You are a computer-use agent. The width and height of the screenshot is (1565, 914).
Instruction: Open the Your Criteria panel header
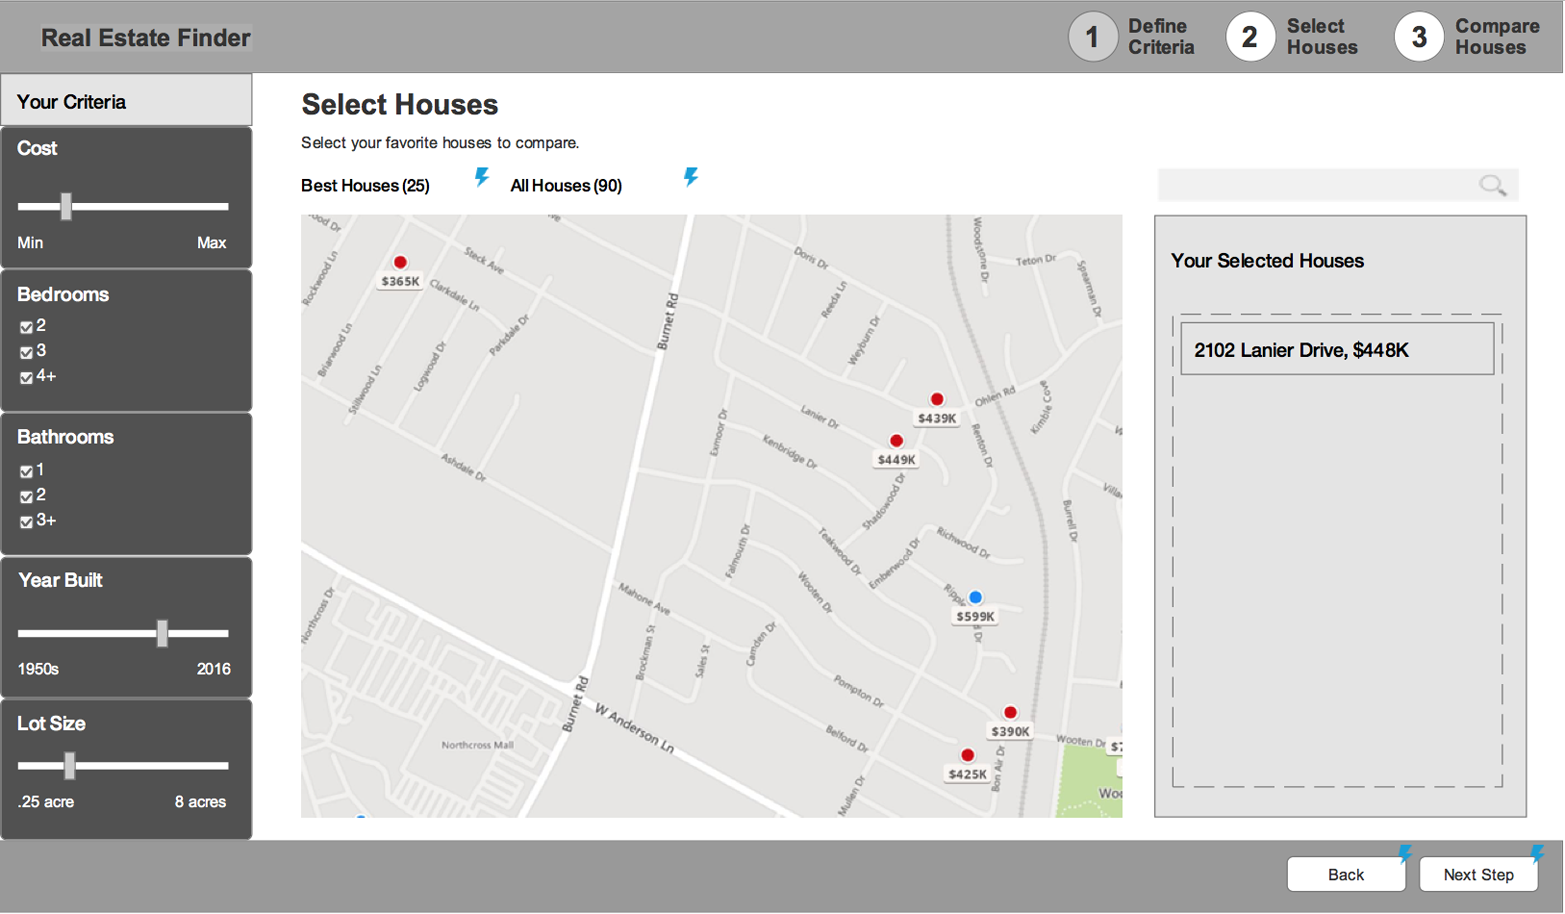point(126,100)
